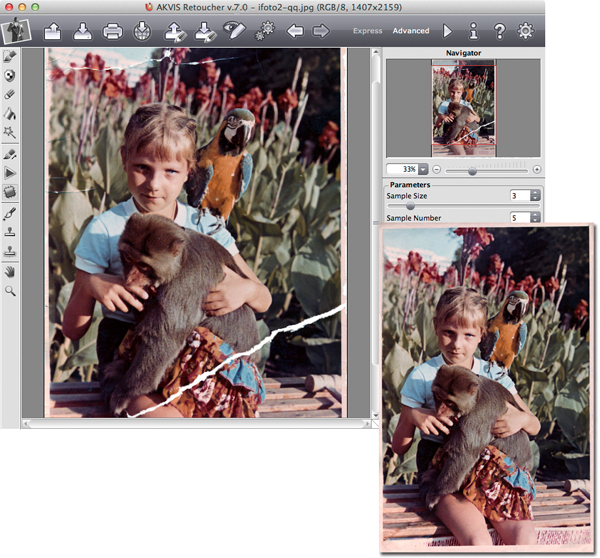The height and width of the screenshot is (558, 600).
Task: Click the Sample Size stepper arrows
Action: pyautogui.click(x=536, y=196)
